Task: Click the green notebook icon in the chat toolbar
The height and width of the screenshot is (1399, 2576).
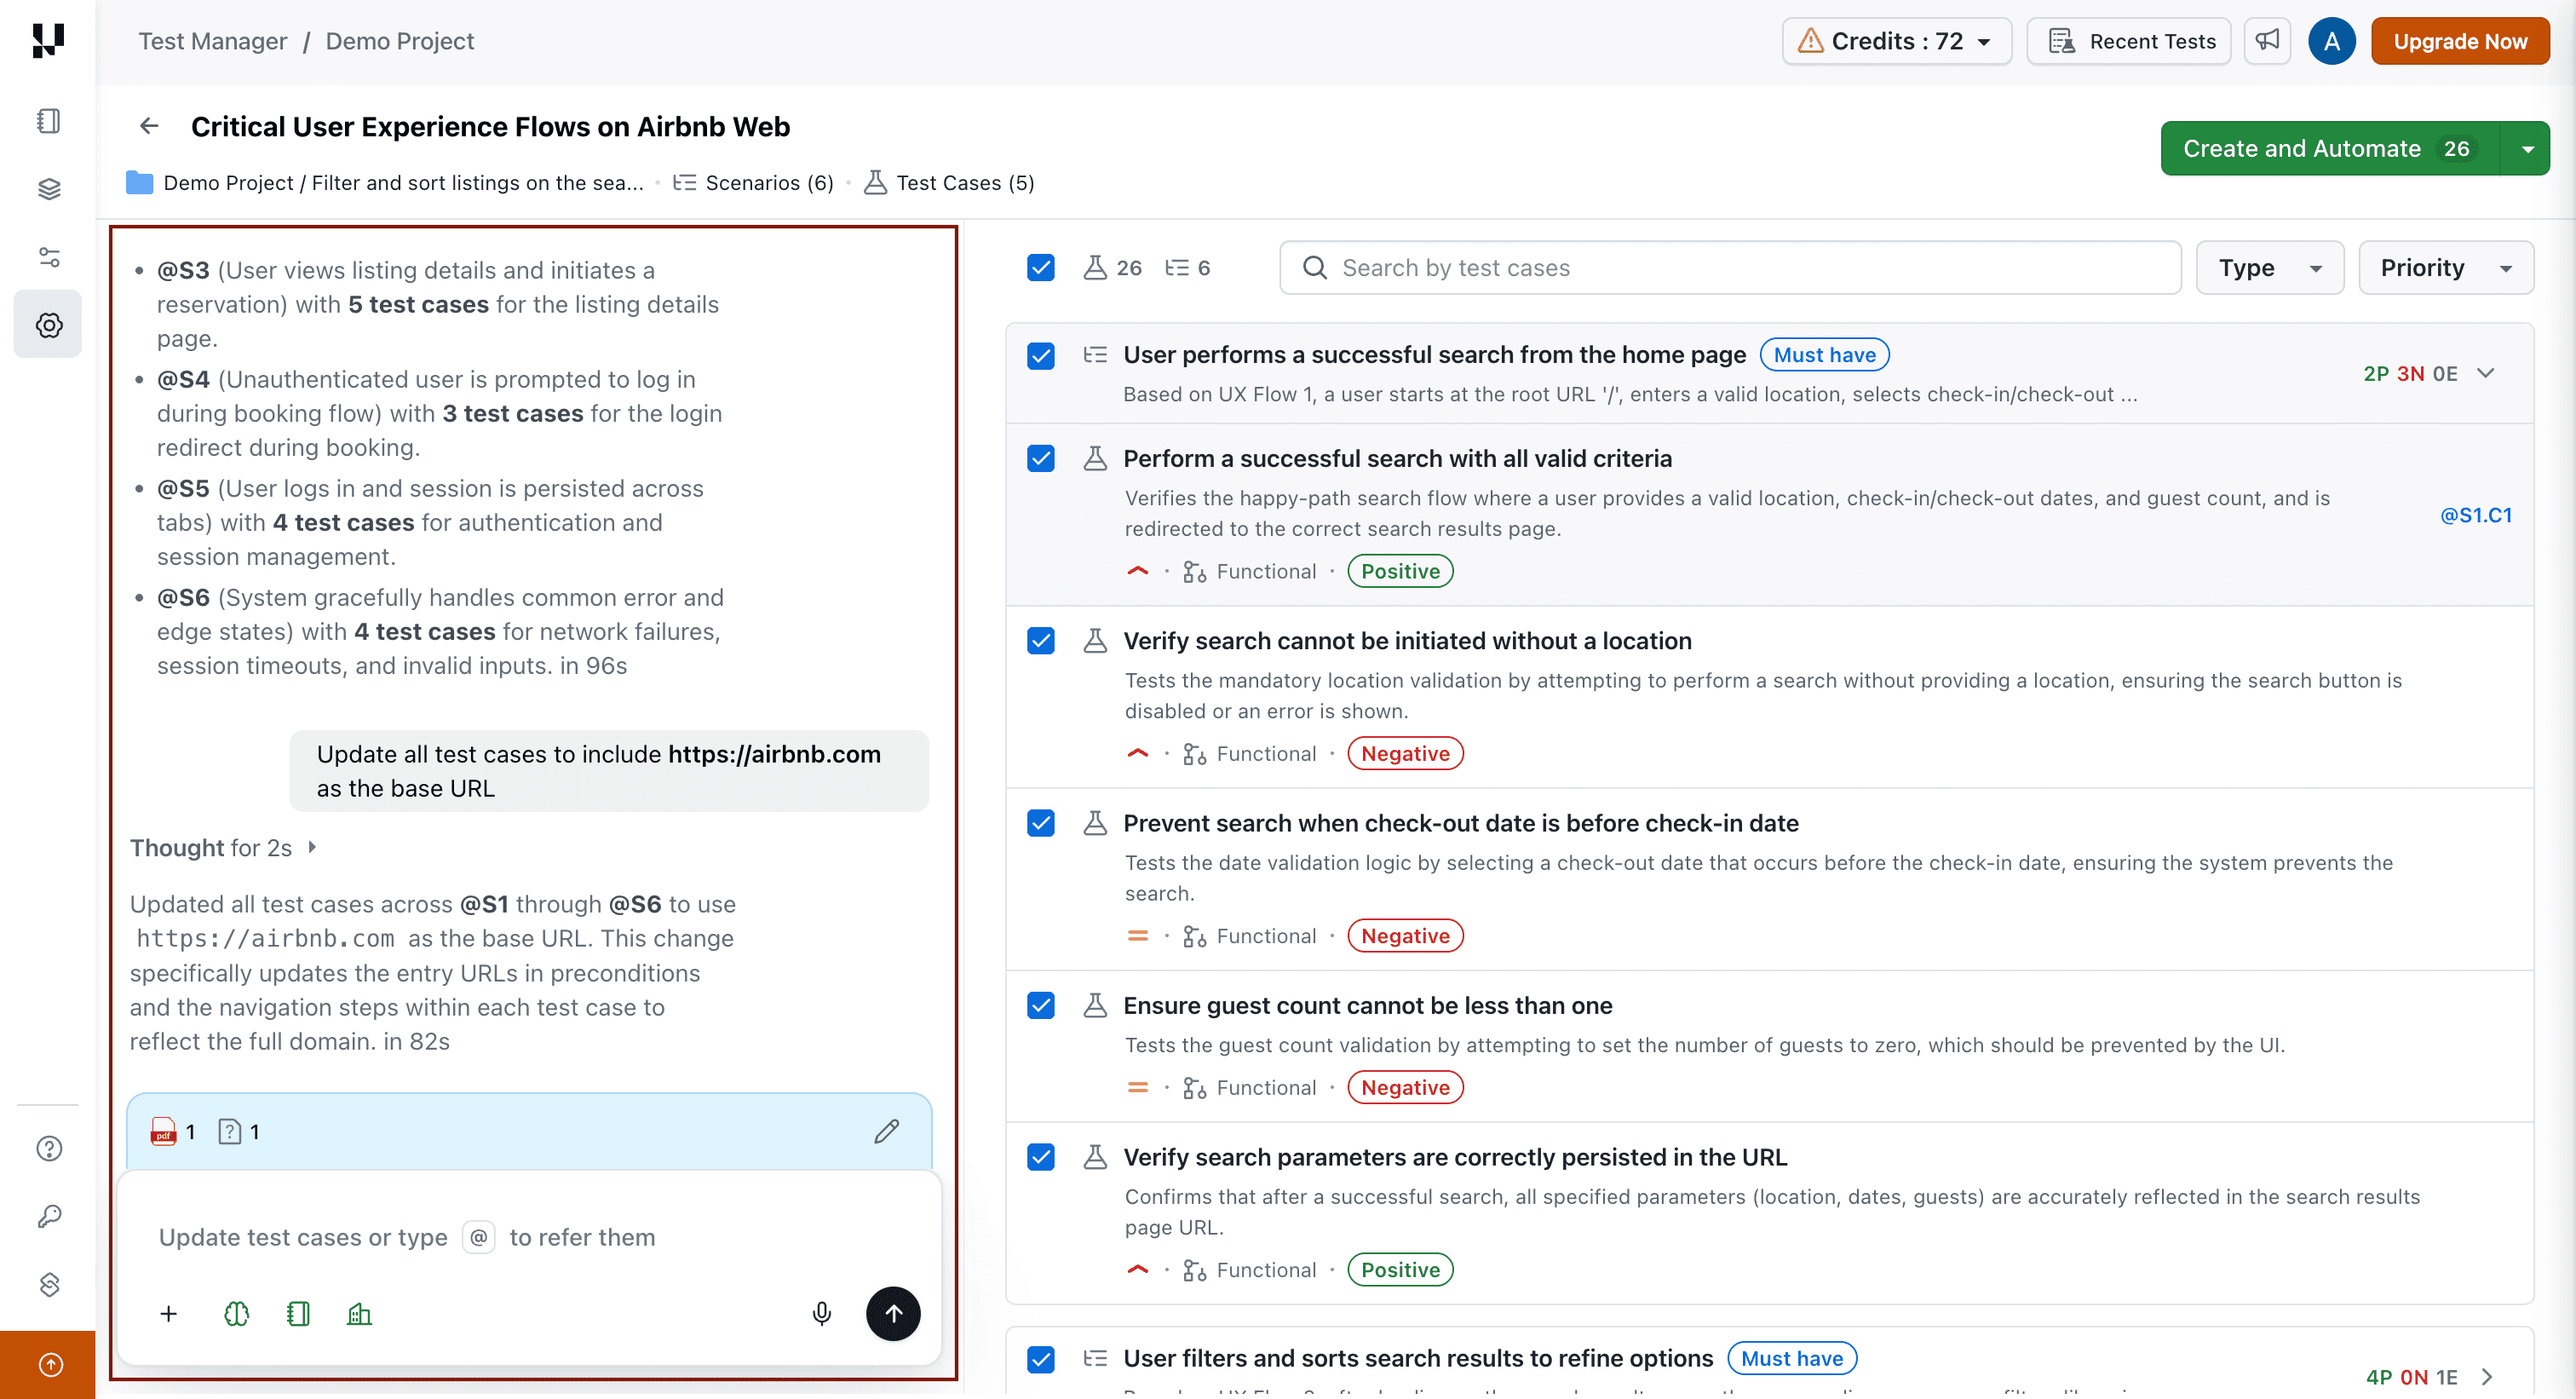Action: pyautogui.click(x=298, y=1313)
